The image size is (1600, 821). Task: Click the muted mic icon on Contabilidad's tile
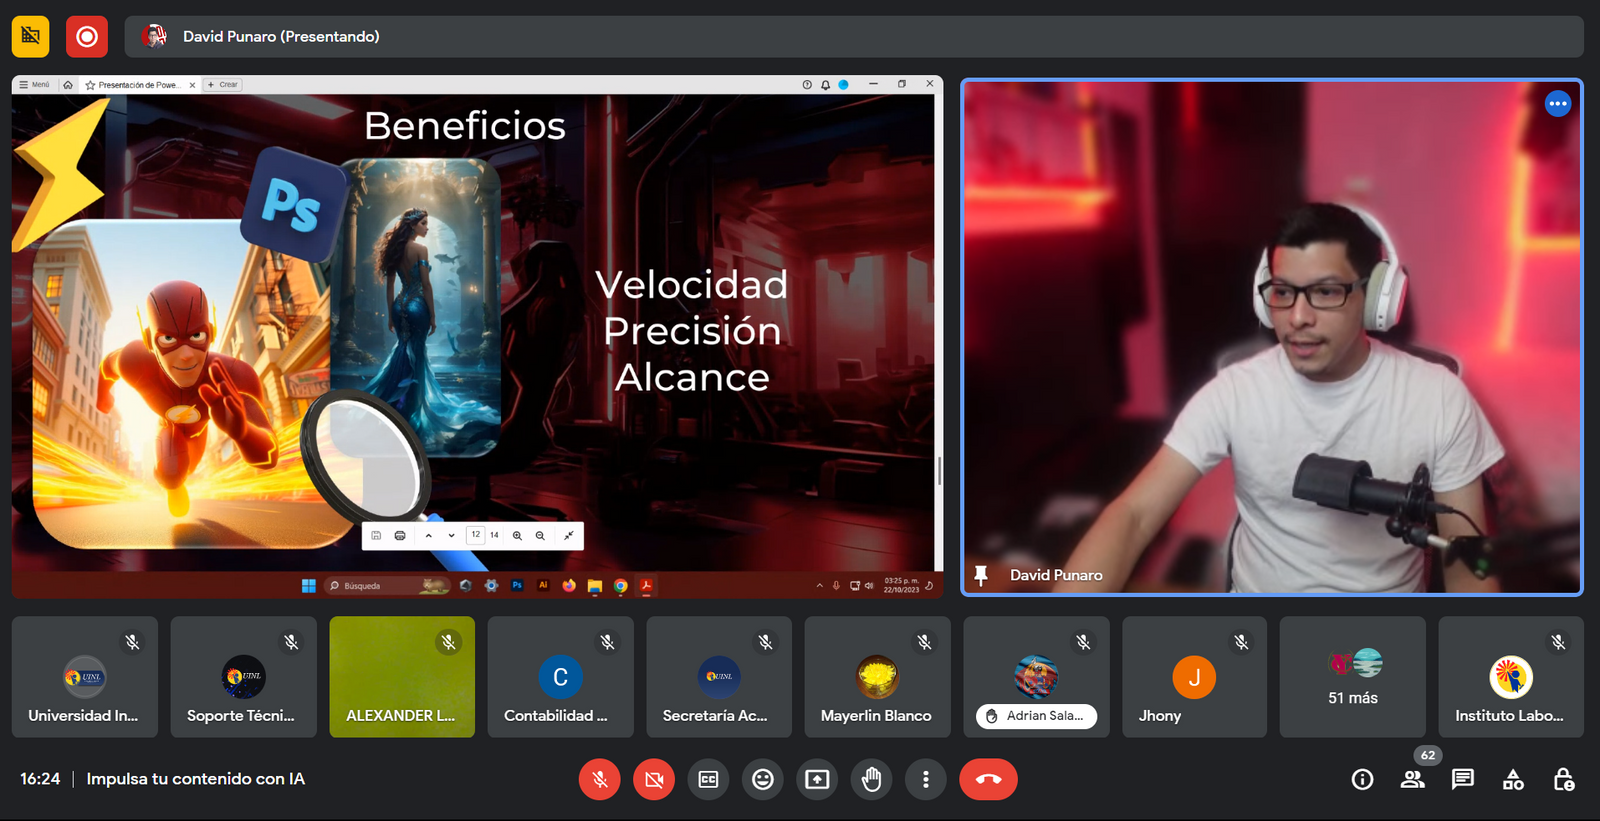coord(607,642)
